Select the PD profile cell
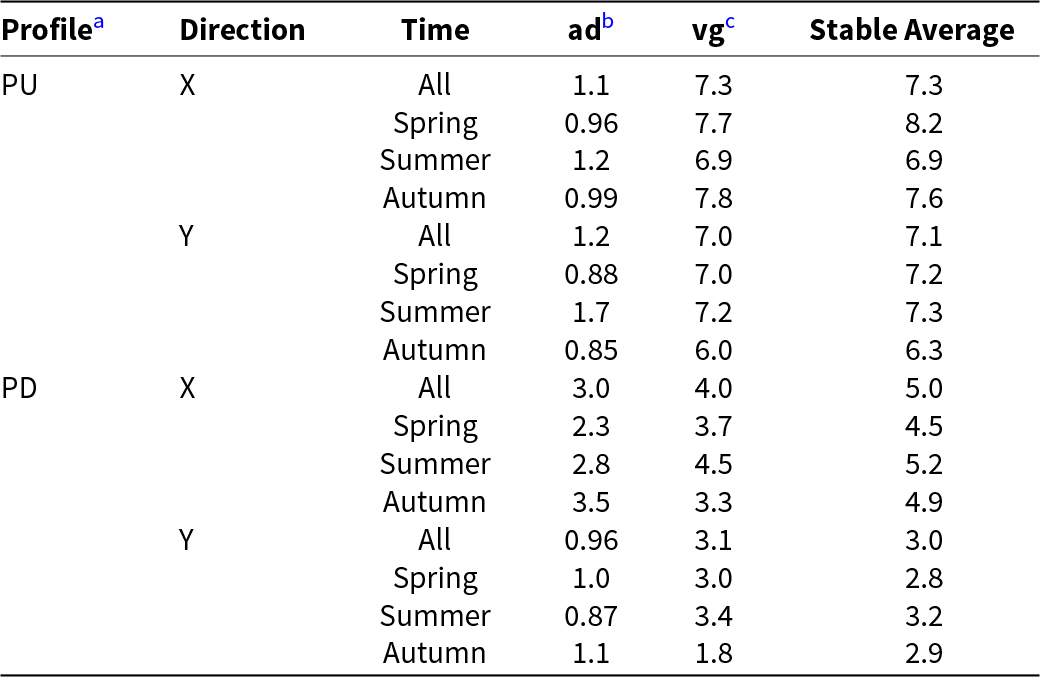The height and width of the screenshot is (677, 1040). click(x=20, y=388)
